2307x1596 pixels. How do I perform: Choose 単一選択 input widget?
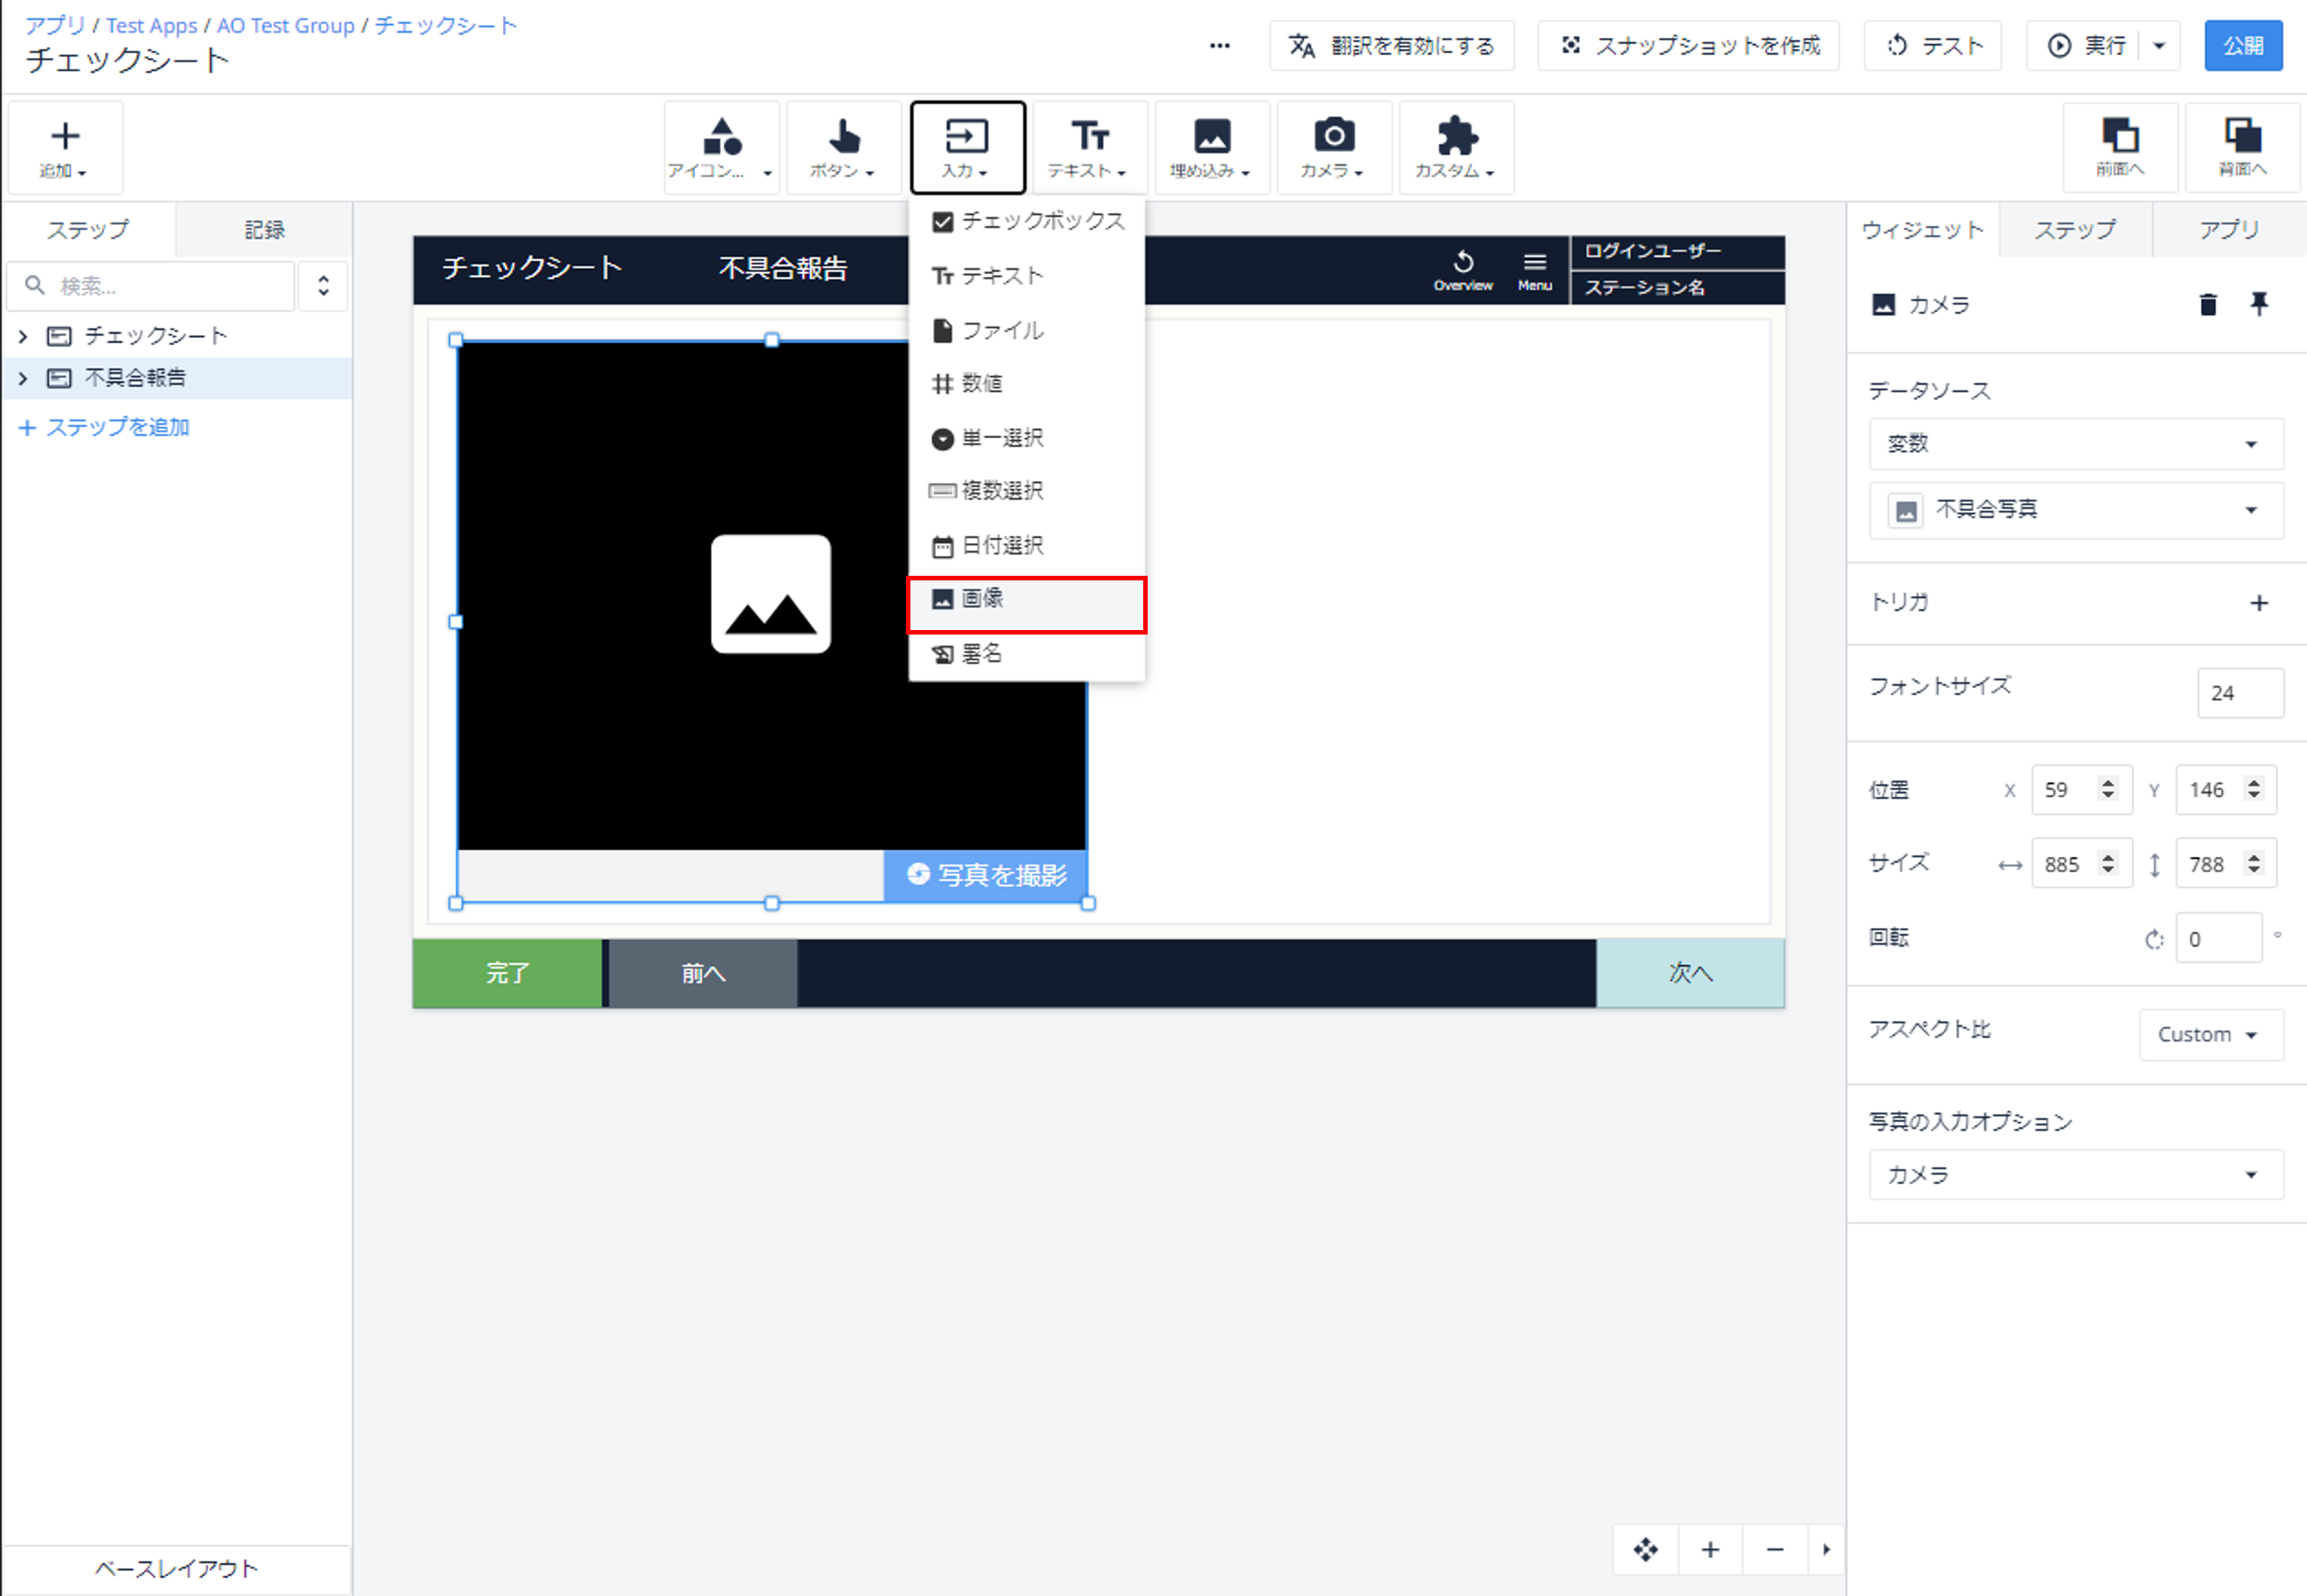(1027, 438)
